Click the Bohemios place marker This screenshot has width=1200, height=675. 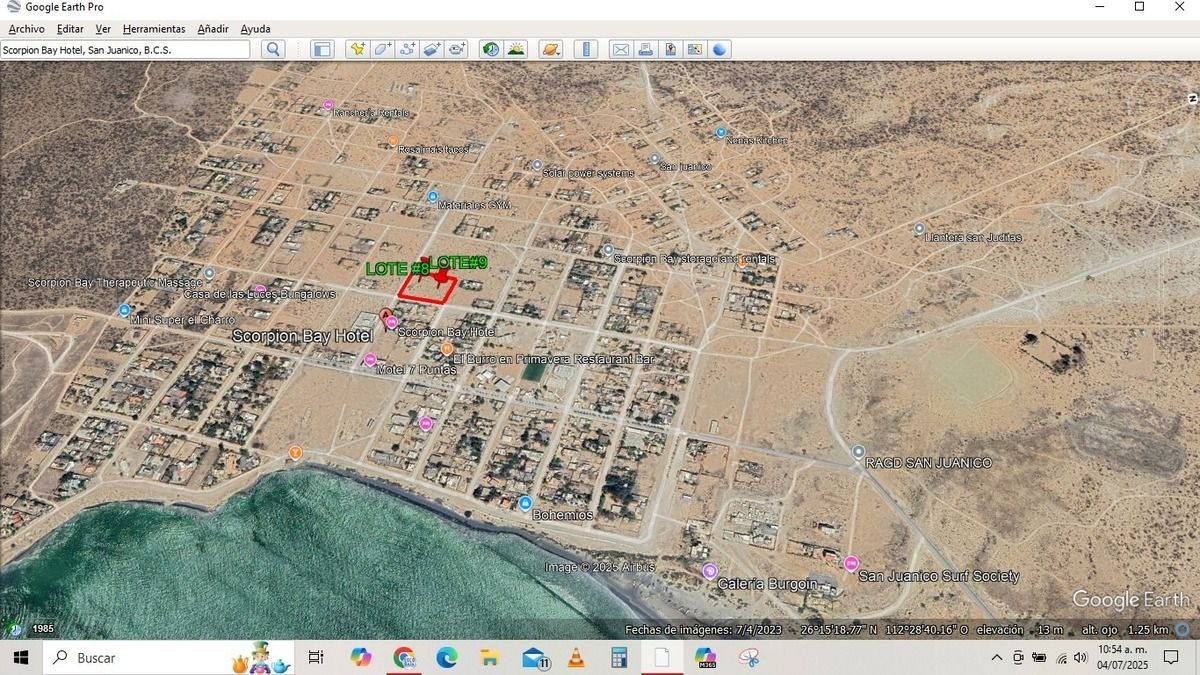(525, 502)
